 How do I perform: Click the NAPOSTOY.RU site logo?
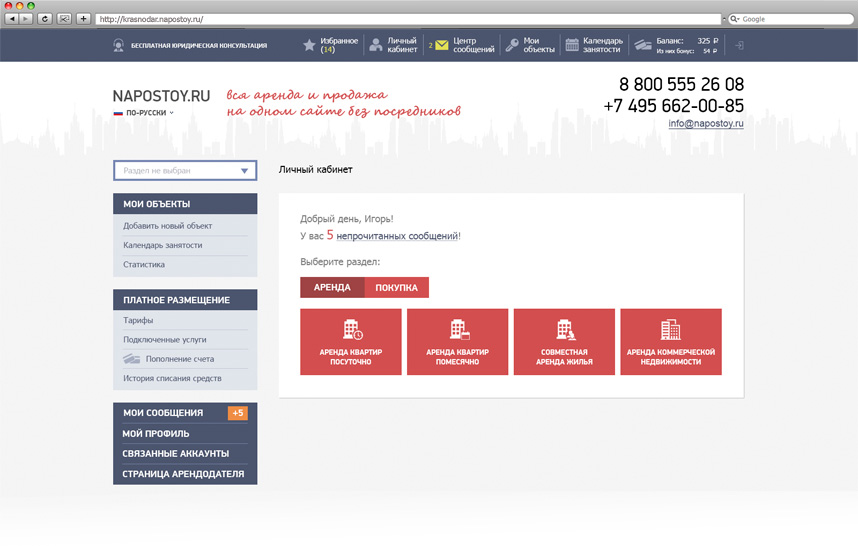pyautogui.click(x=161, y=96)
